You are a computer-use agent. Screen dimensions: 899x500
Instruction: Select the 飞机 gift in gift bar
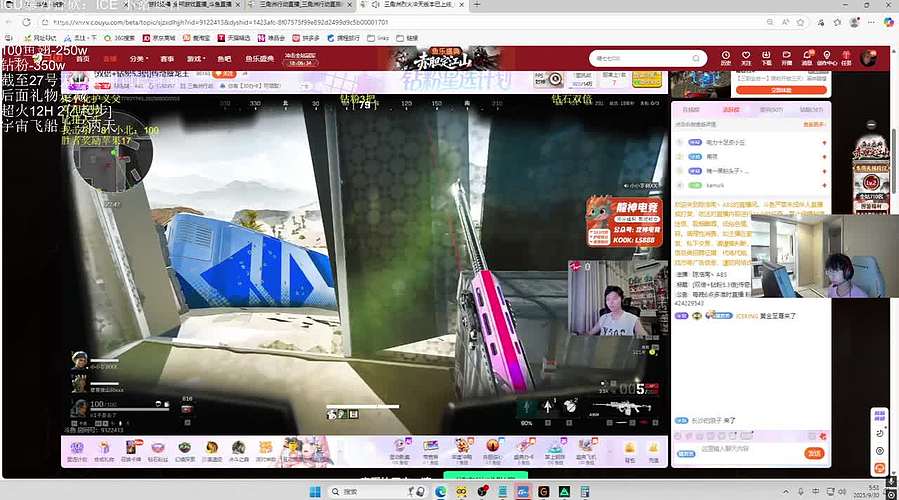coord(586,451)
